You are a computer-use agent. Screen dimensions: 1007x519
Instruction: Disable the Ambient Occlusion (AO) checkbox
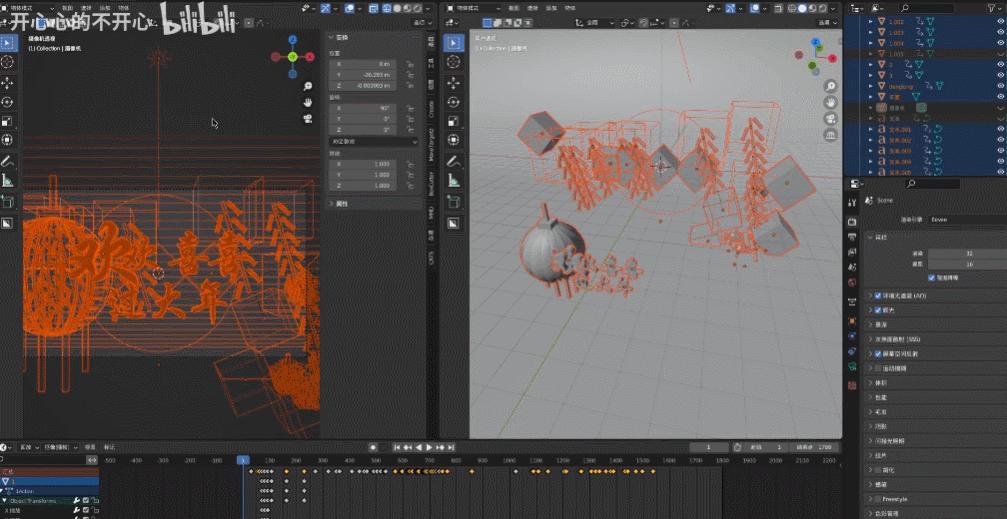878,296
